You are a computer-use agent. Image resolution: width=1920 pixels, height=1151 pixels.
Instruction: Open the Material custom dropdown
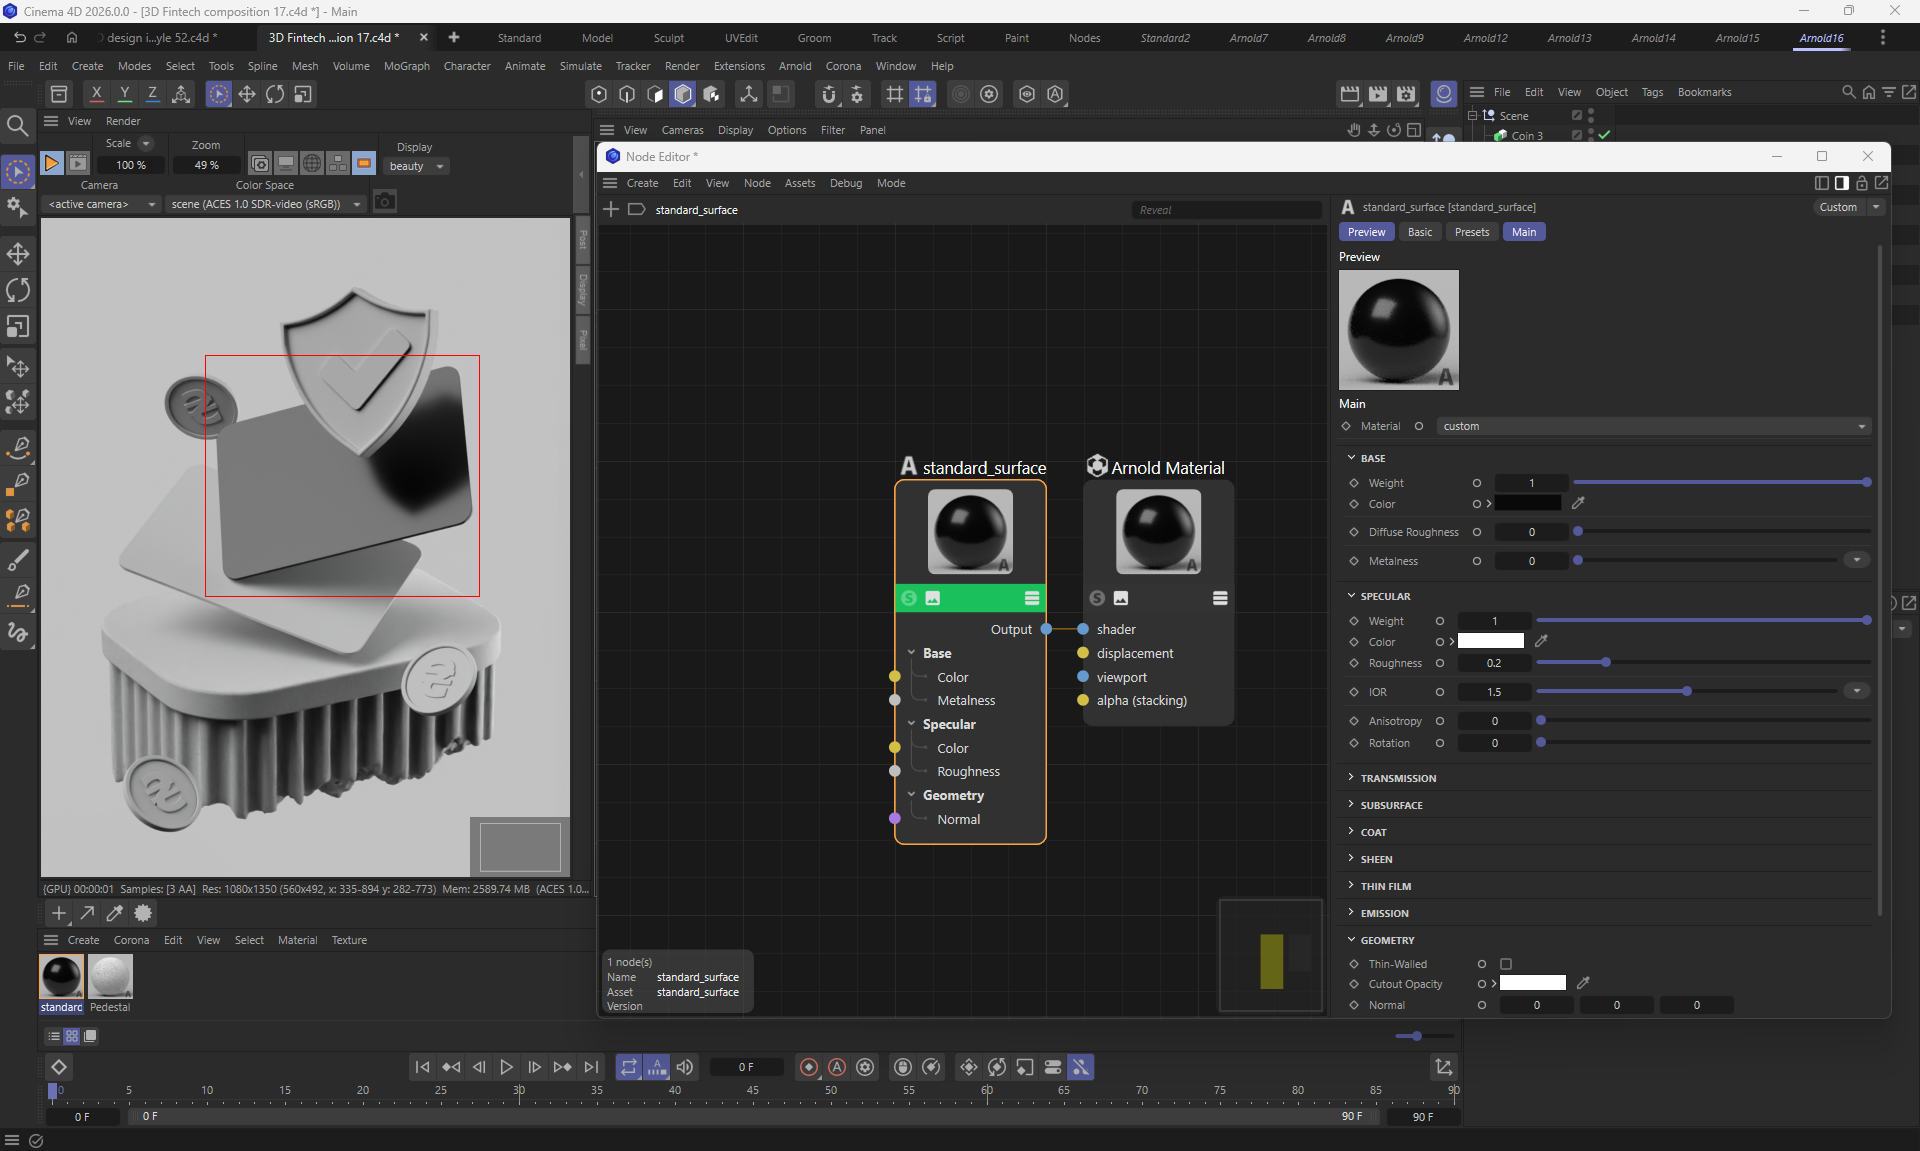1652,426
